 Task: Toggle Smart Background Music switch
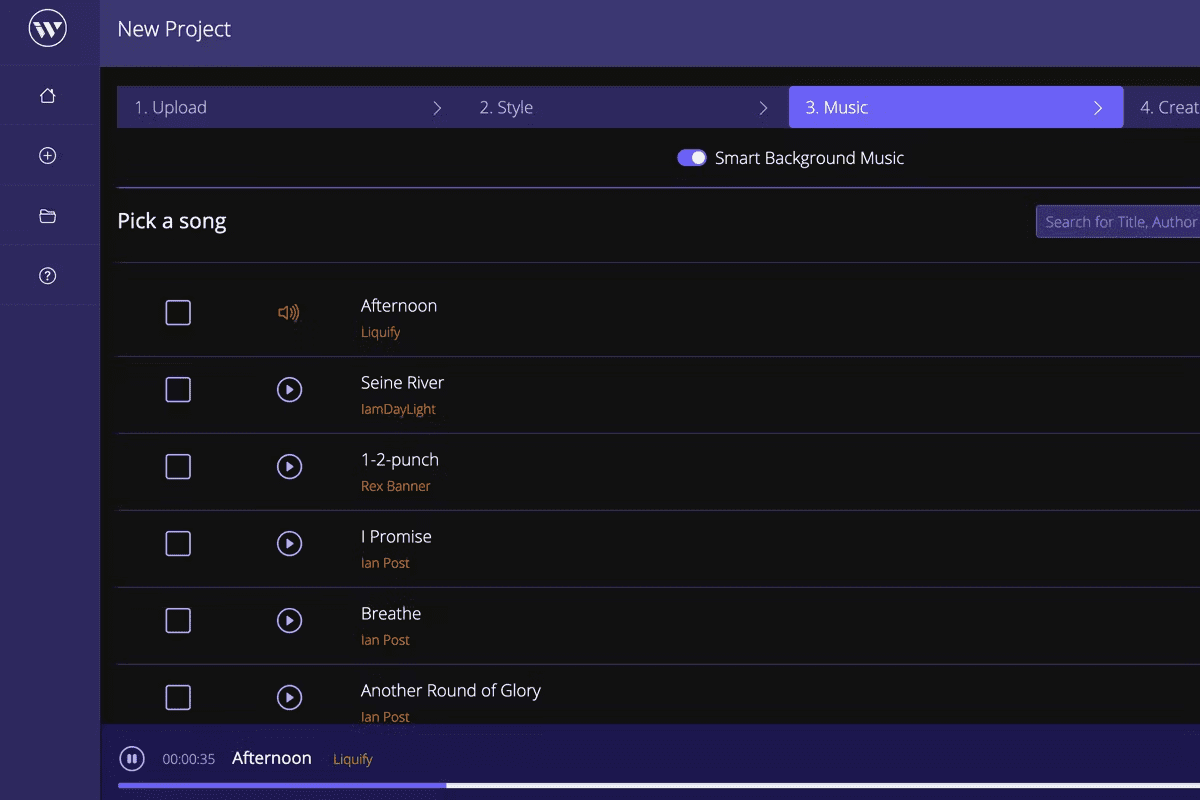tap(692, 158)
